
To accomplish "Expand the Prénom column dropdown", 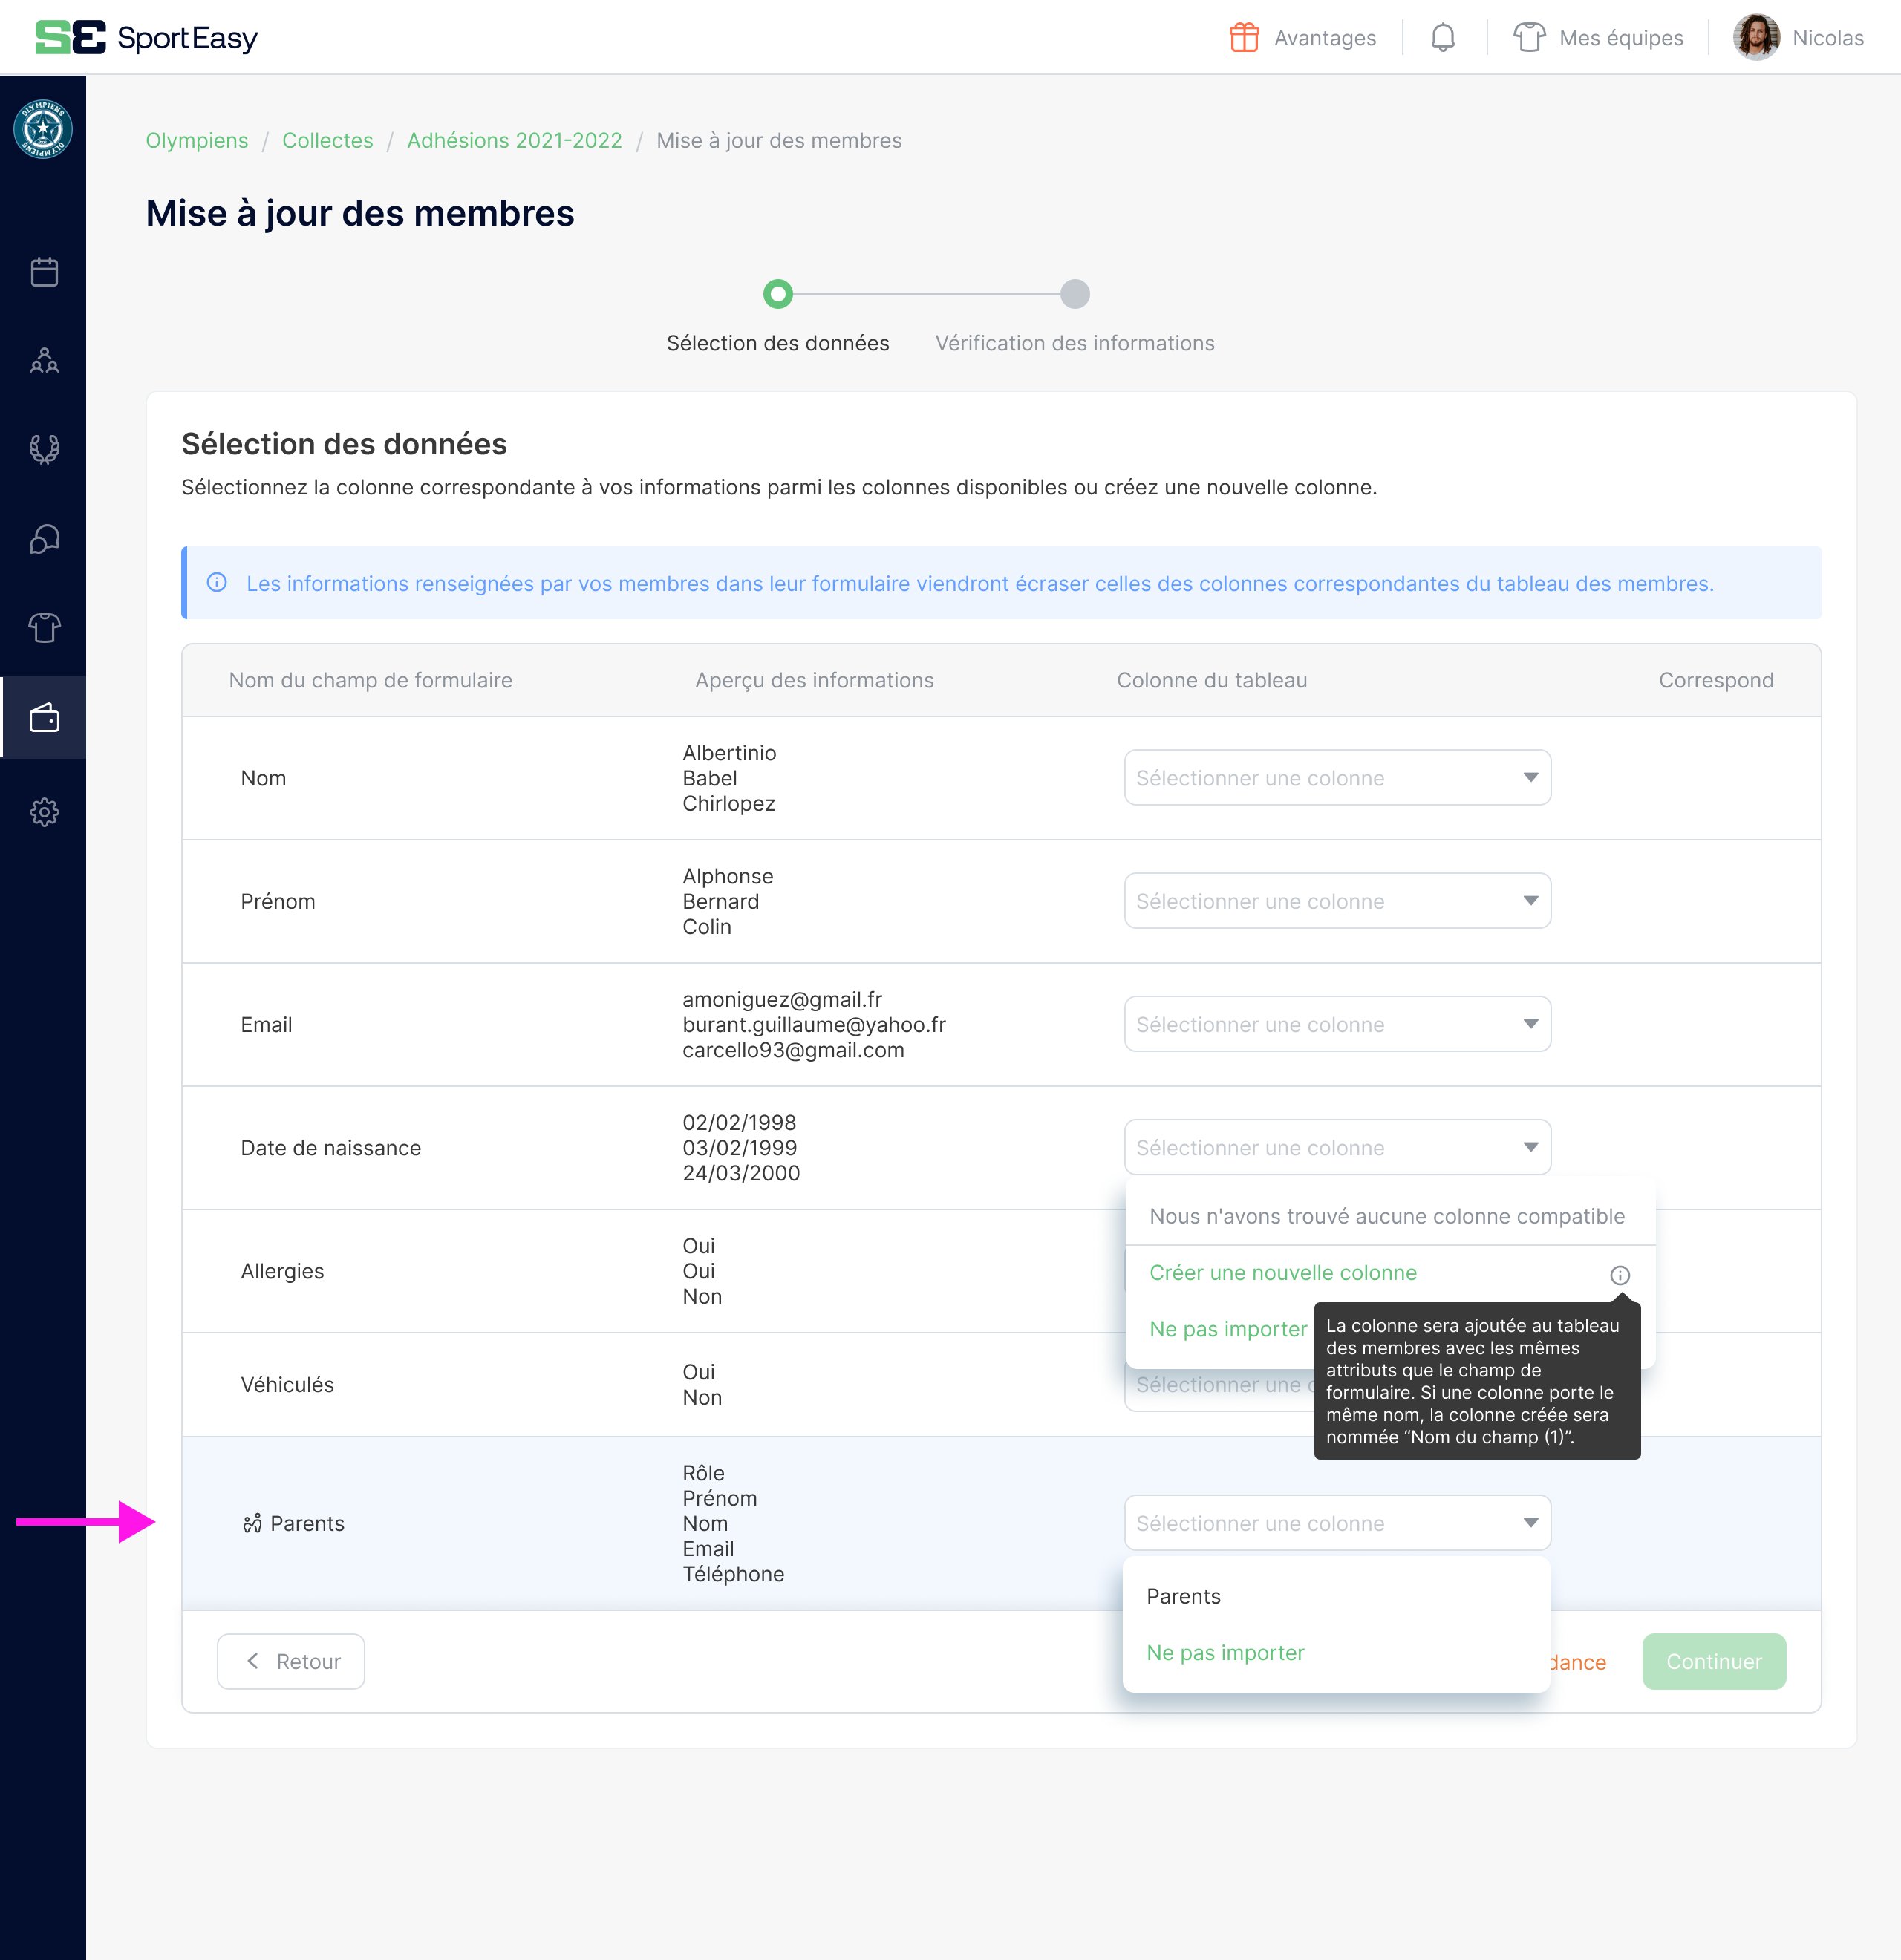I will pos(1336,901).
